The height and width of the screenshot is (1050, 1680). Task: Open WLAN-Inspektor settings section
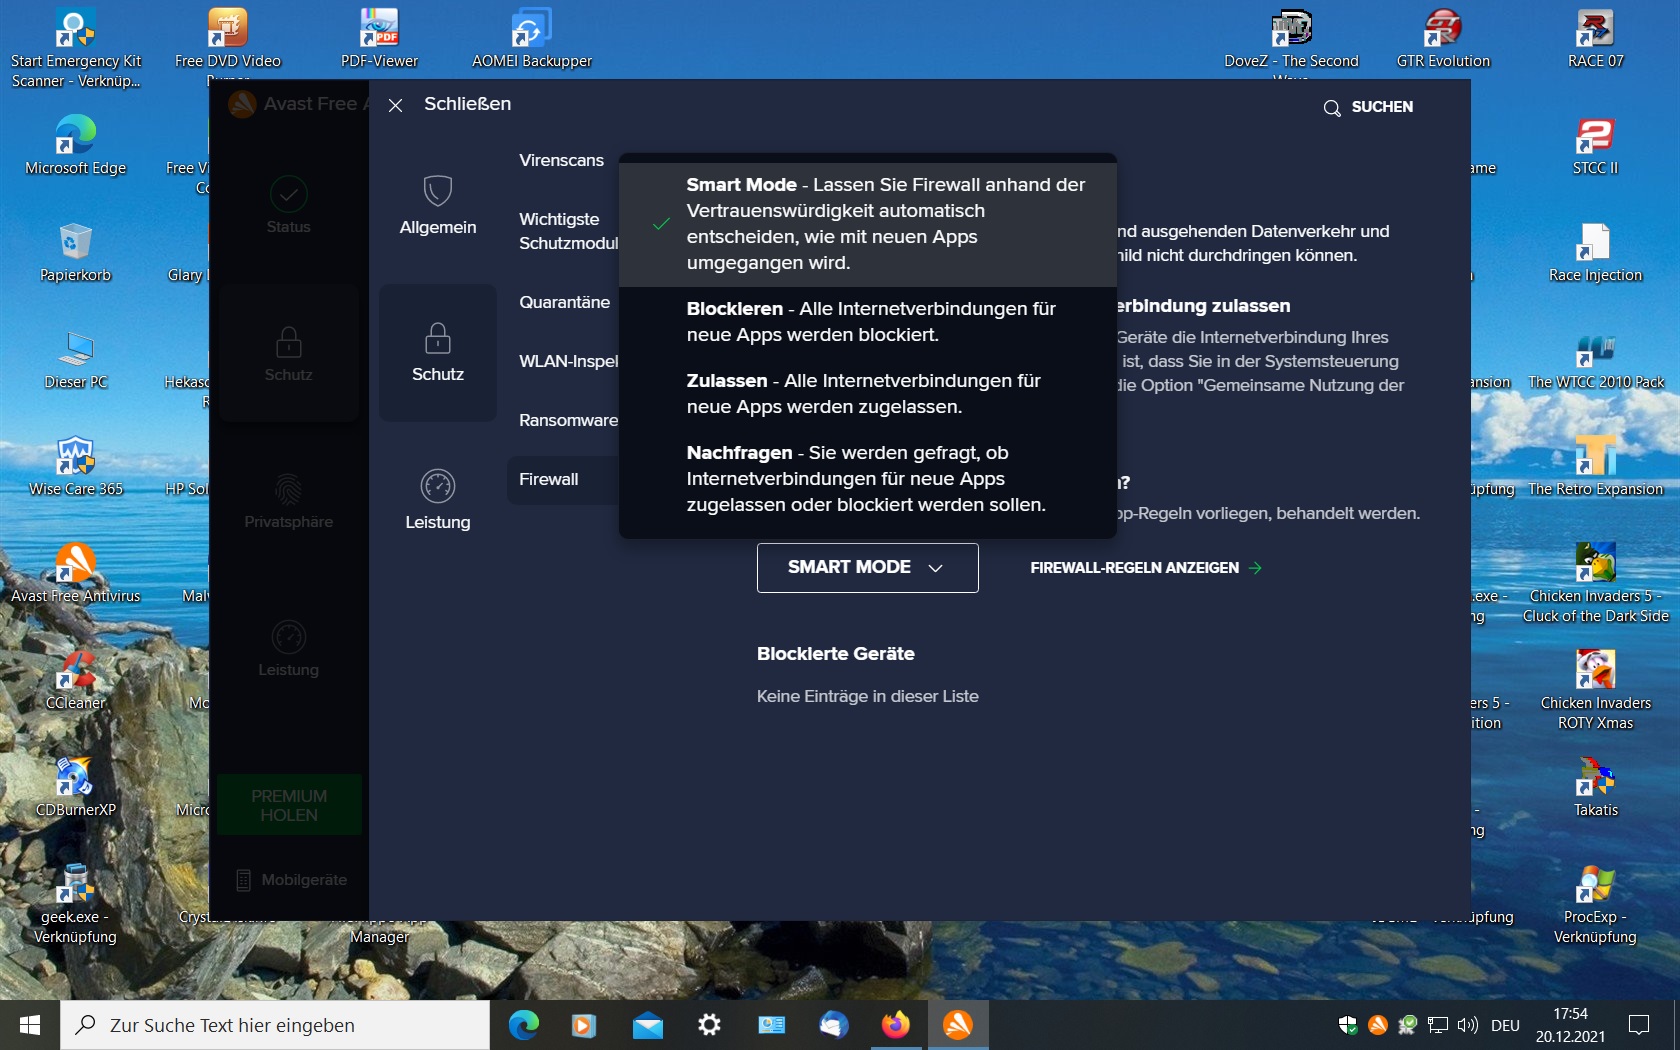coord(567,361)
